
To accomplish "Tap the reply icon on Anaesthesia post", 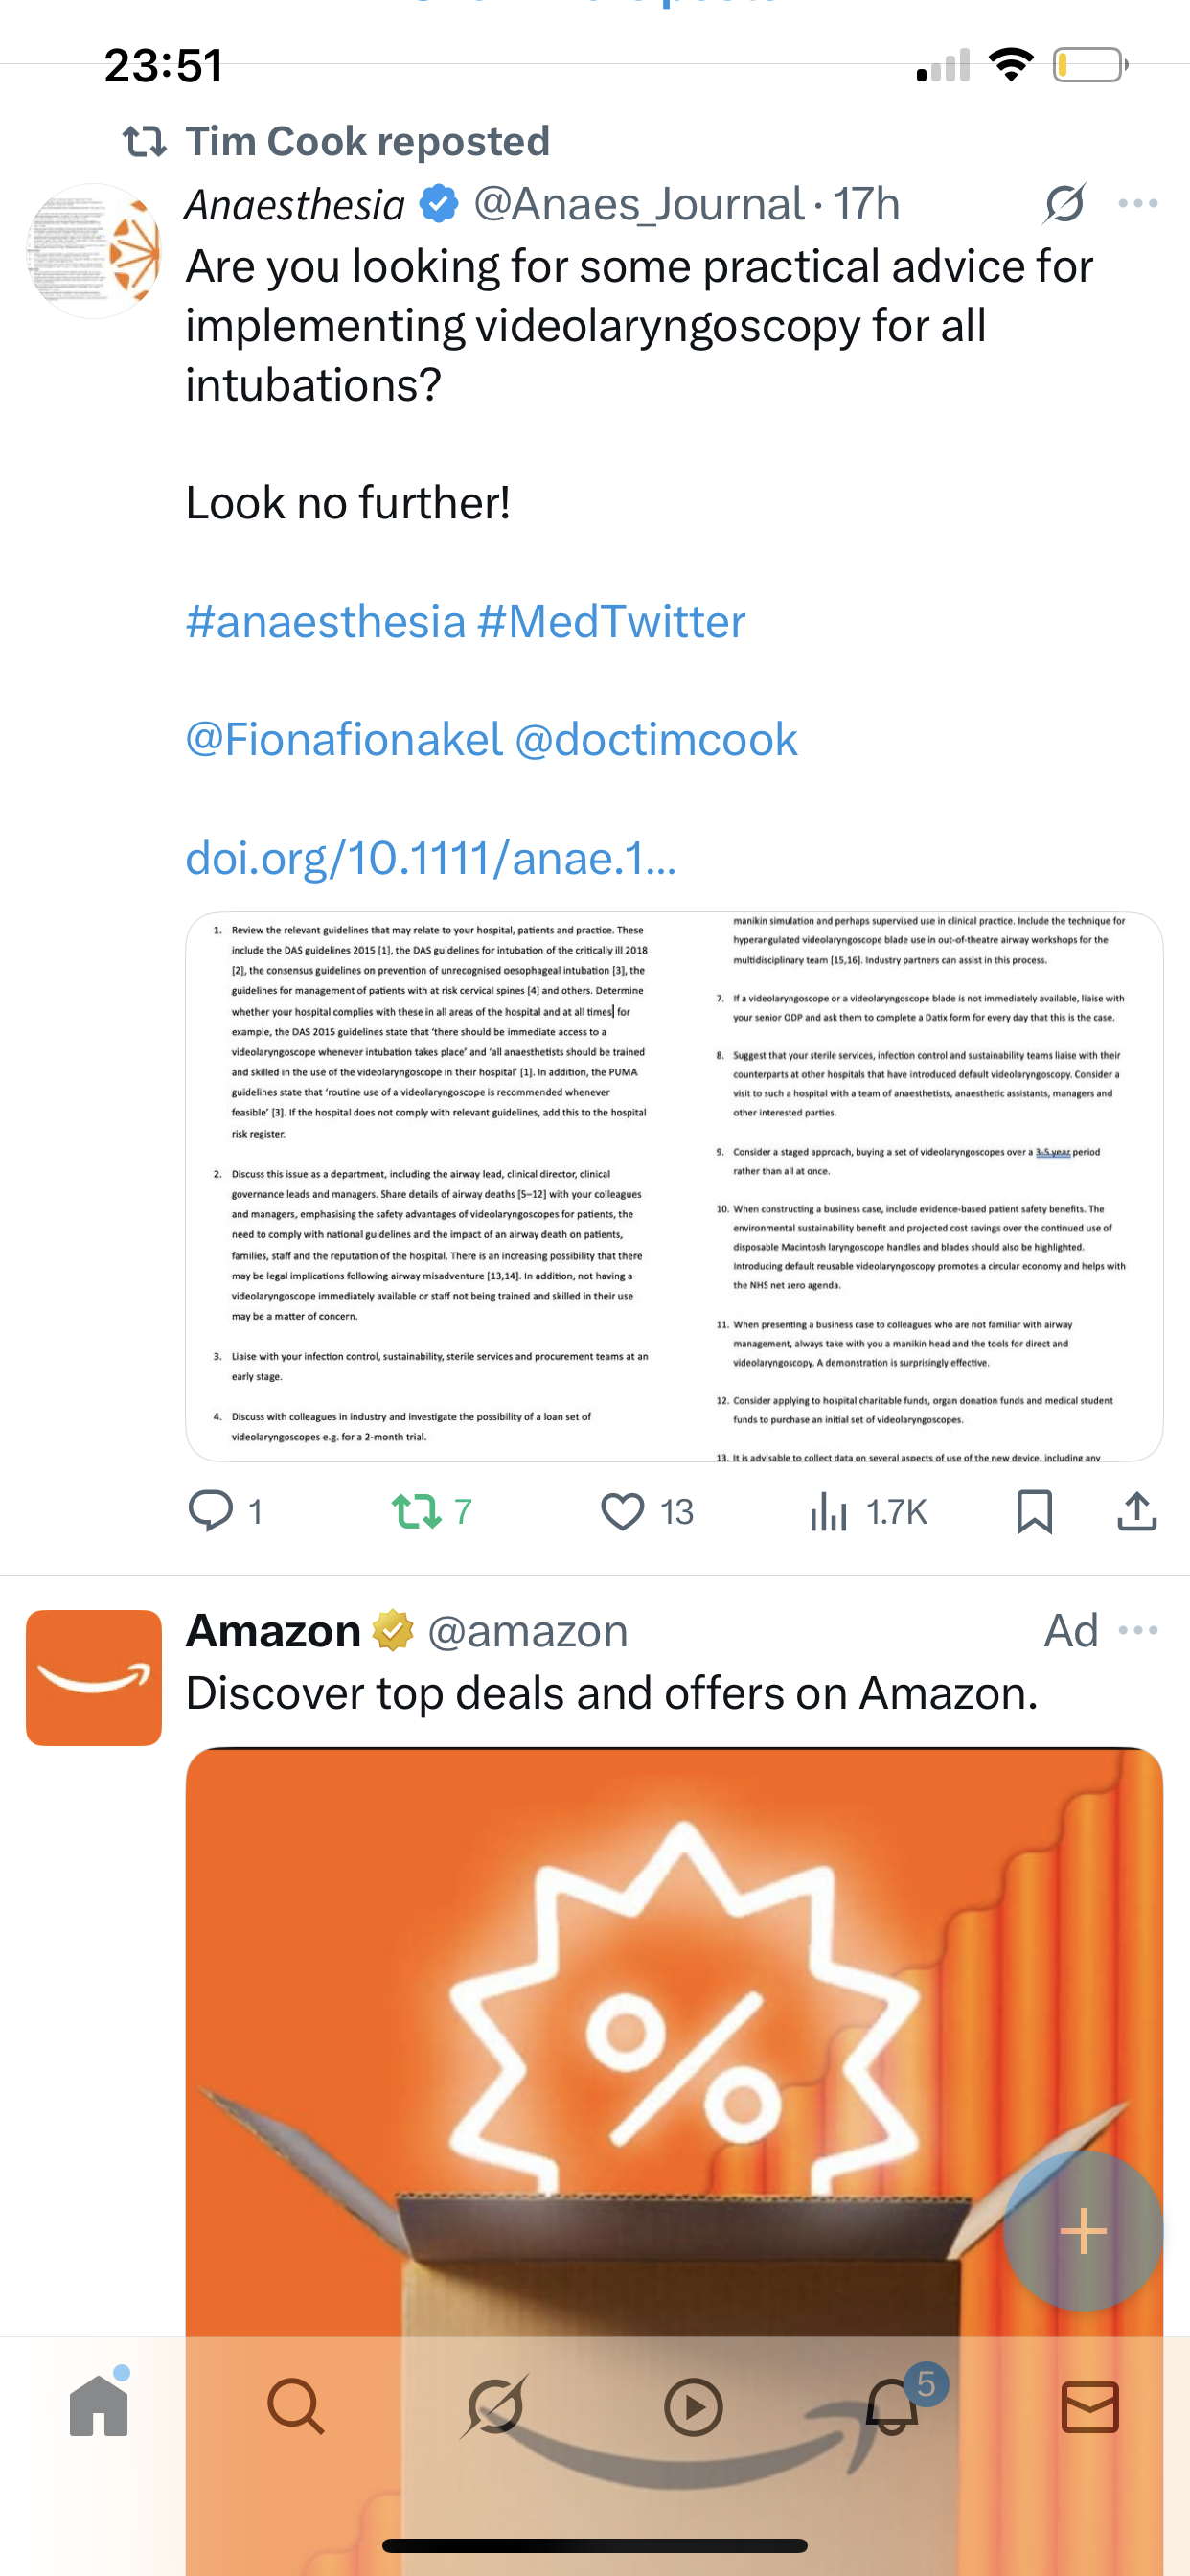I will point(211,1511).
